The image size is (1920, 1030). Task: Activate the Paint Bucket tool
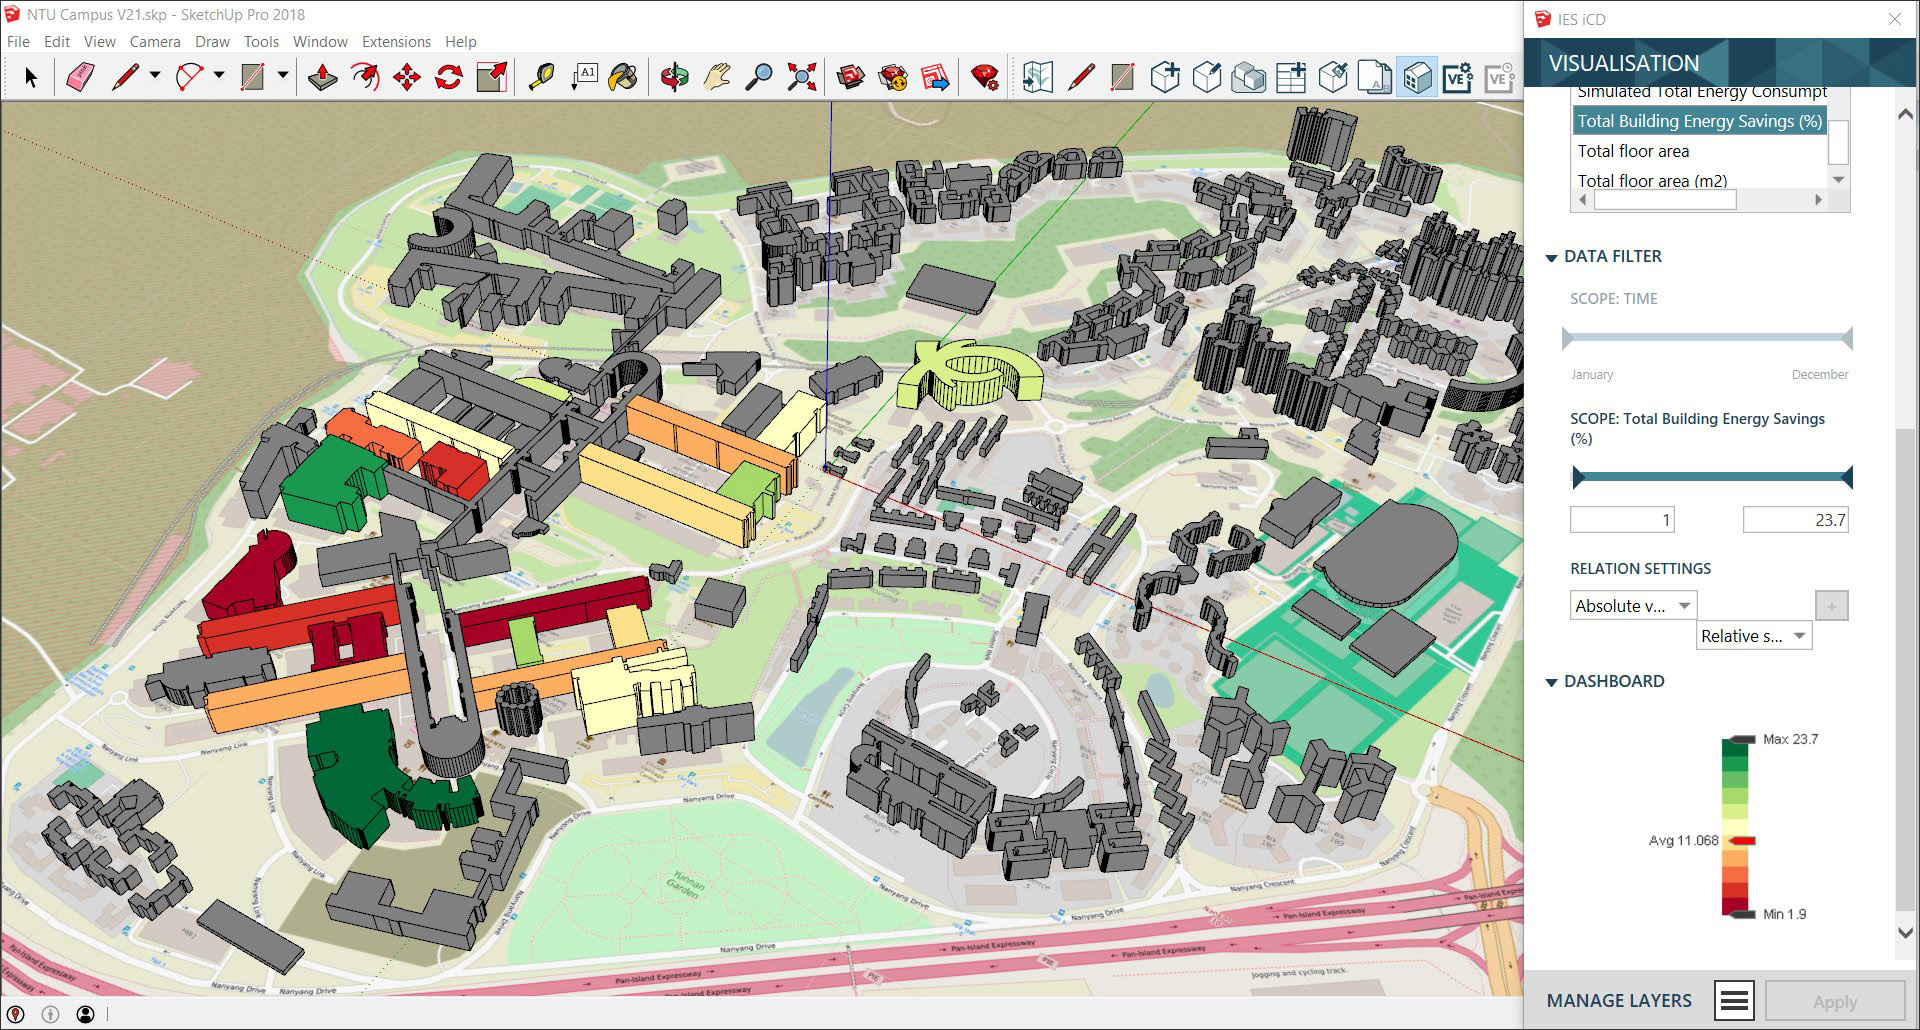[x=622, y=76]
